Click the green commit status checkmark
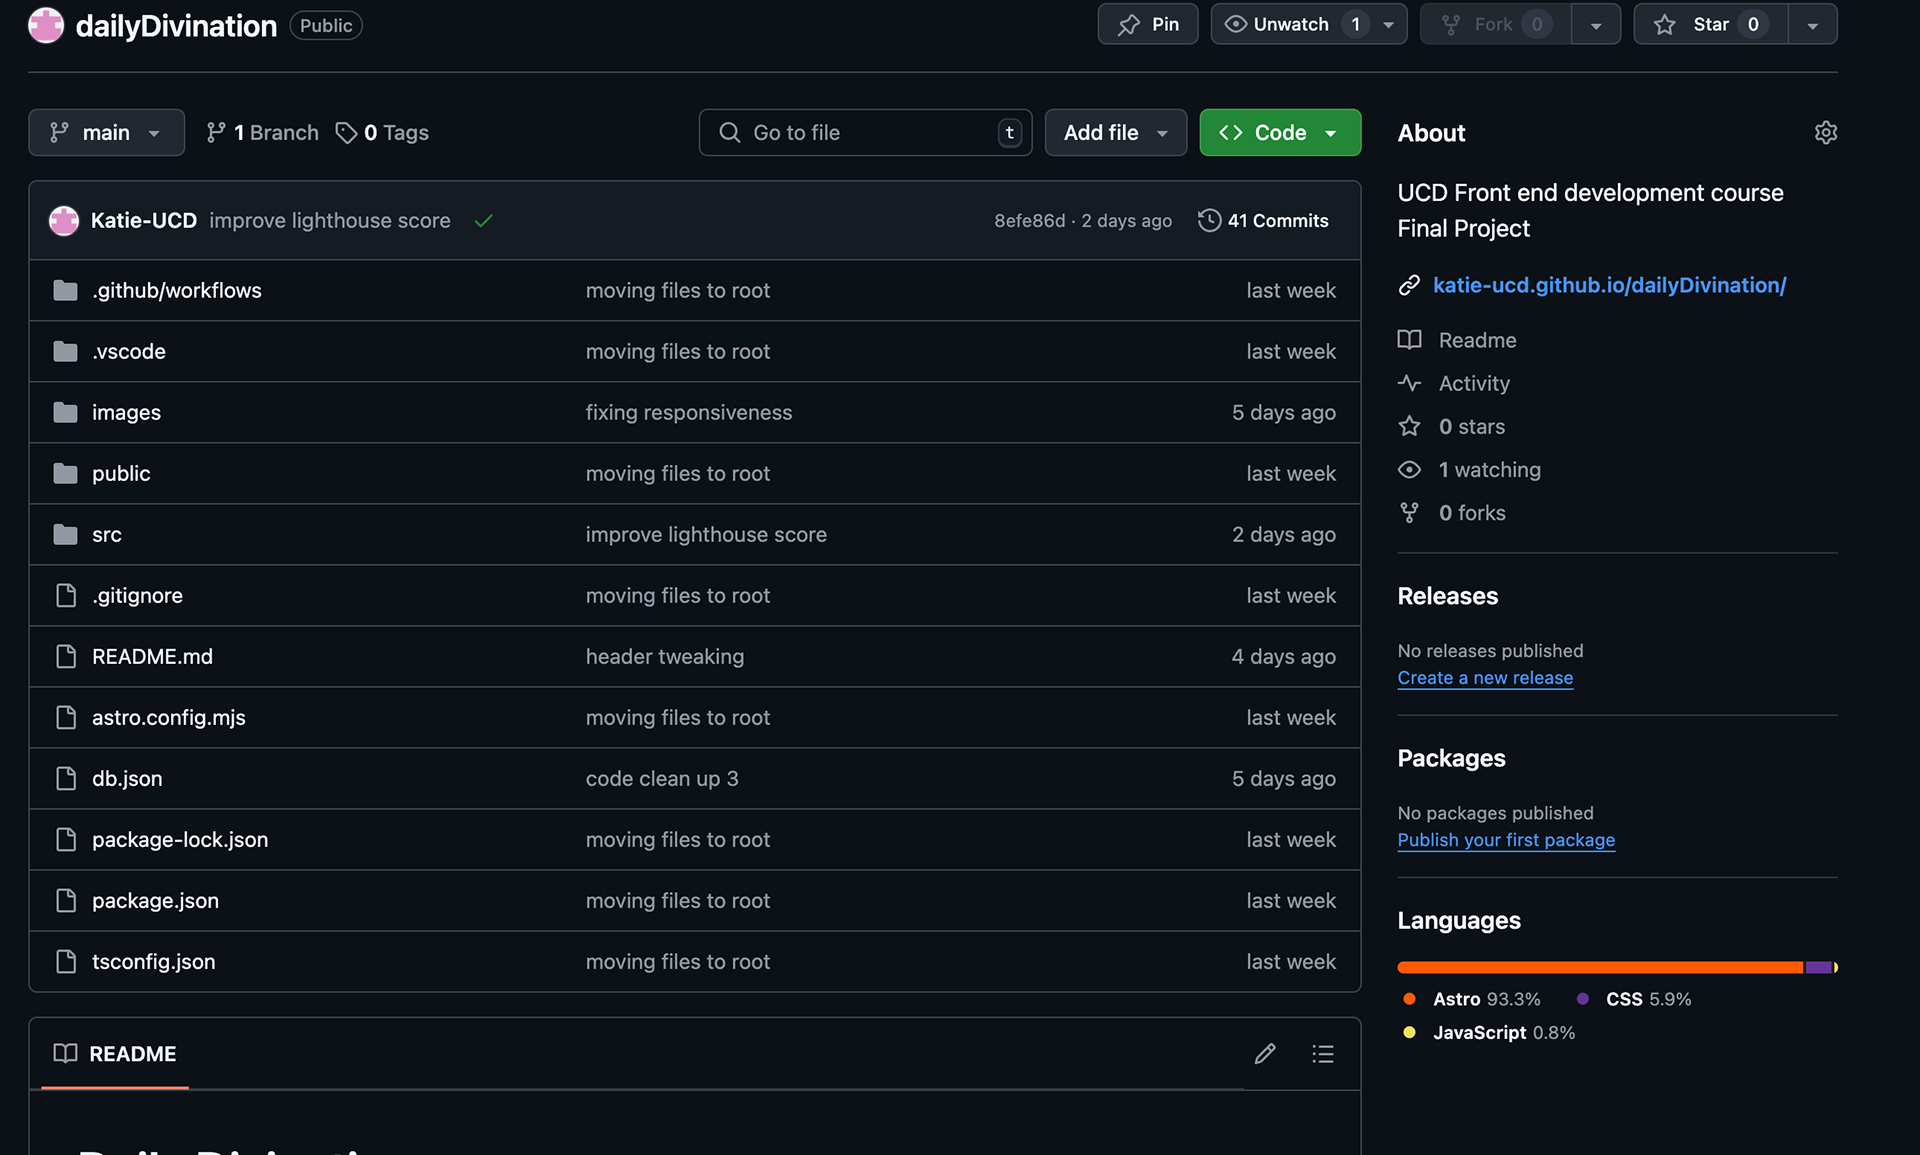The width and height of the screenshot is (1920, 1155). click(x=484, y=221)
